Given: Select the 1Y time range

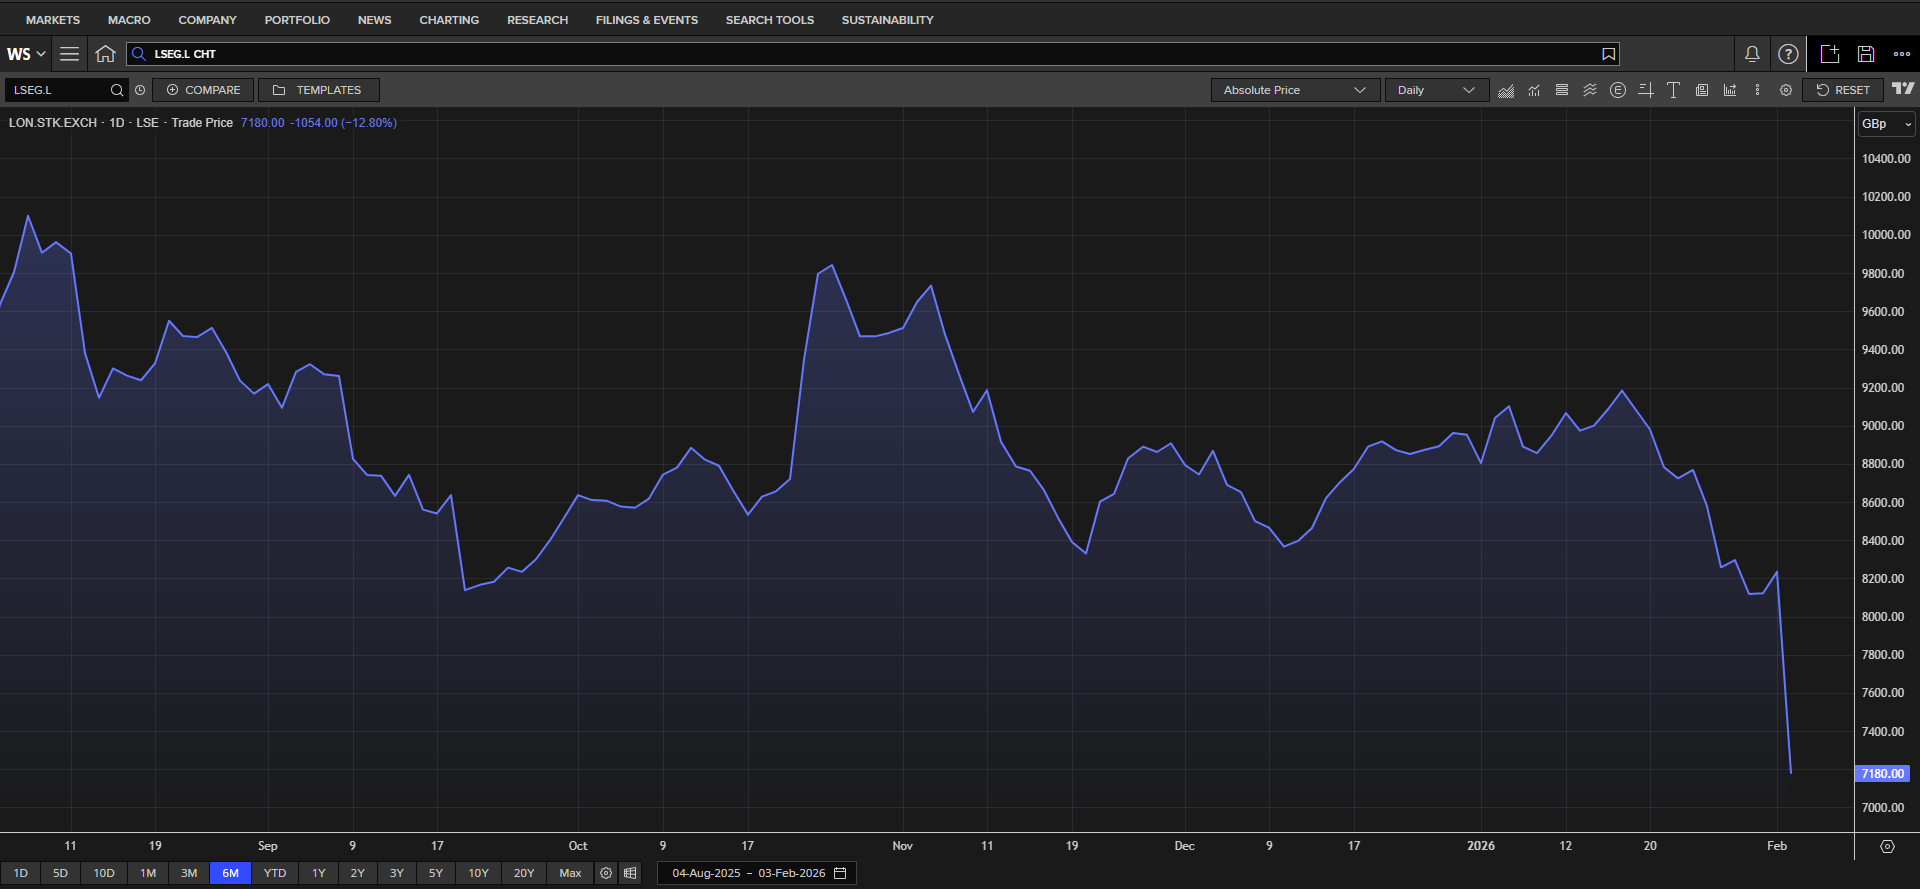Looking at the screenshot, I should 318,873.
